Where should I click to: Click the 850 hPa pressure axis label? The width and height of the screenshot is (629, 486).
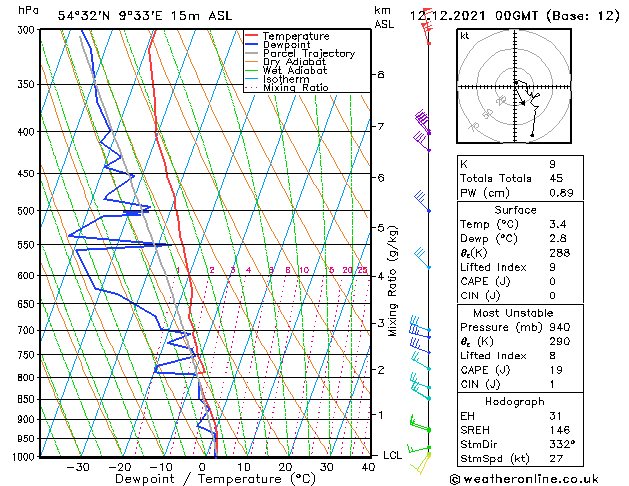pyautogui.click(x=28, y=399)
